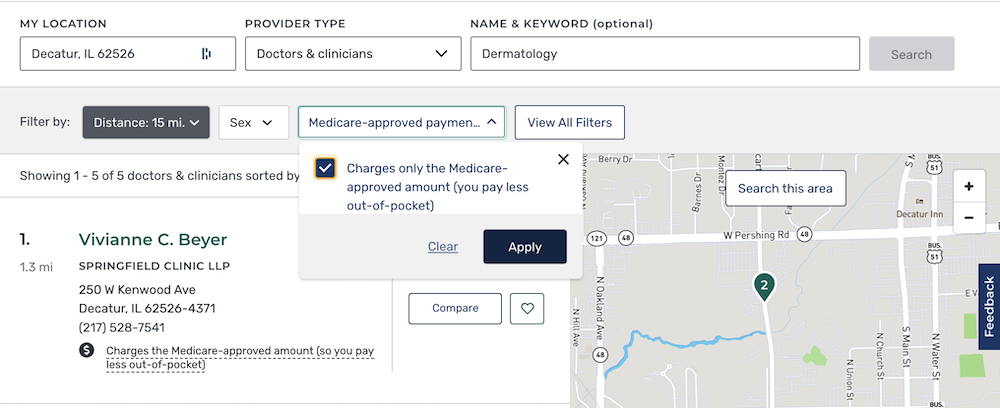Click the heart favorite icon for Vivianne Beyer
The image size is (1000, 408).
[x=527, y=309]
